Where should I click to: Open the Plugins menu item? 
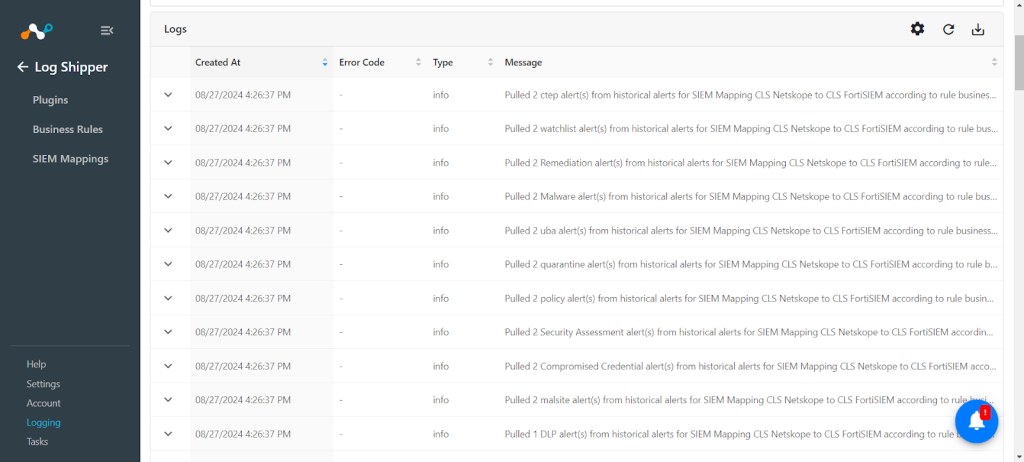[50, 100]
